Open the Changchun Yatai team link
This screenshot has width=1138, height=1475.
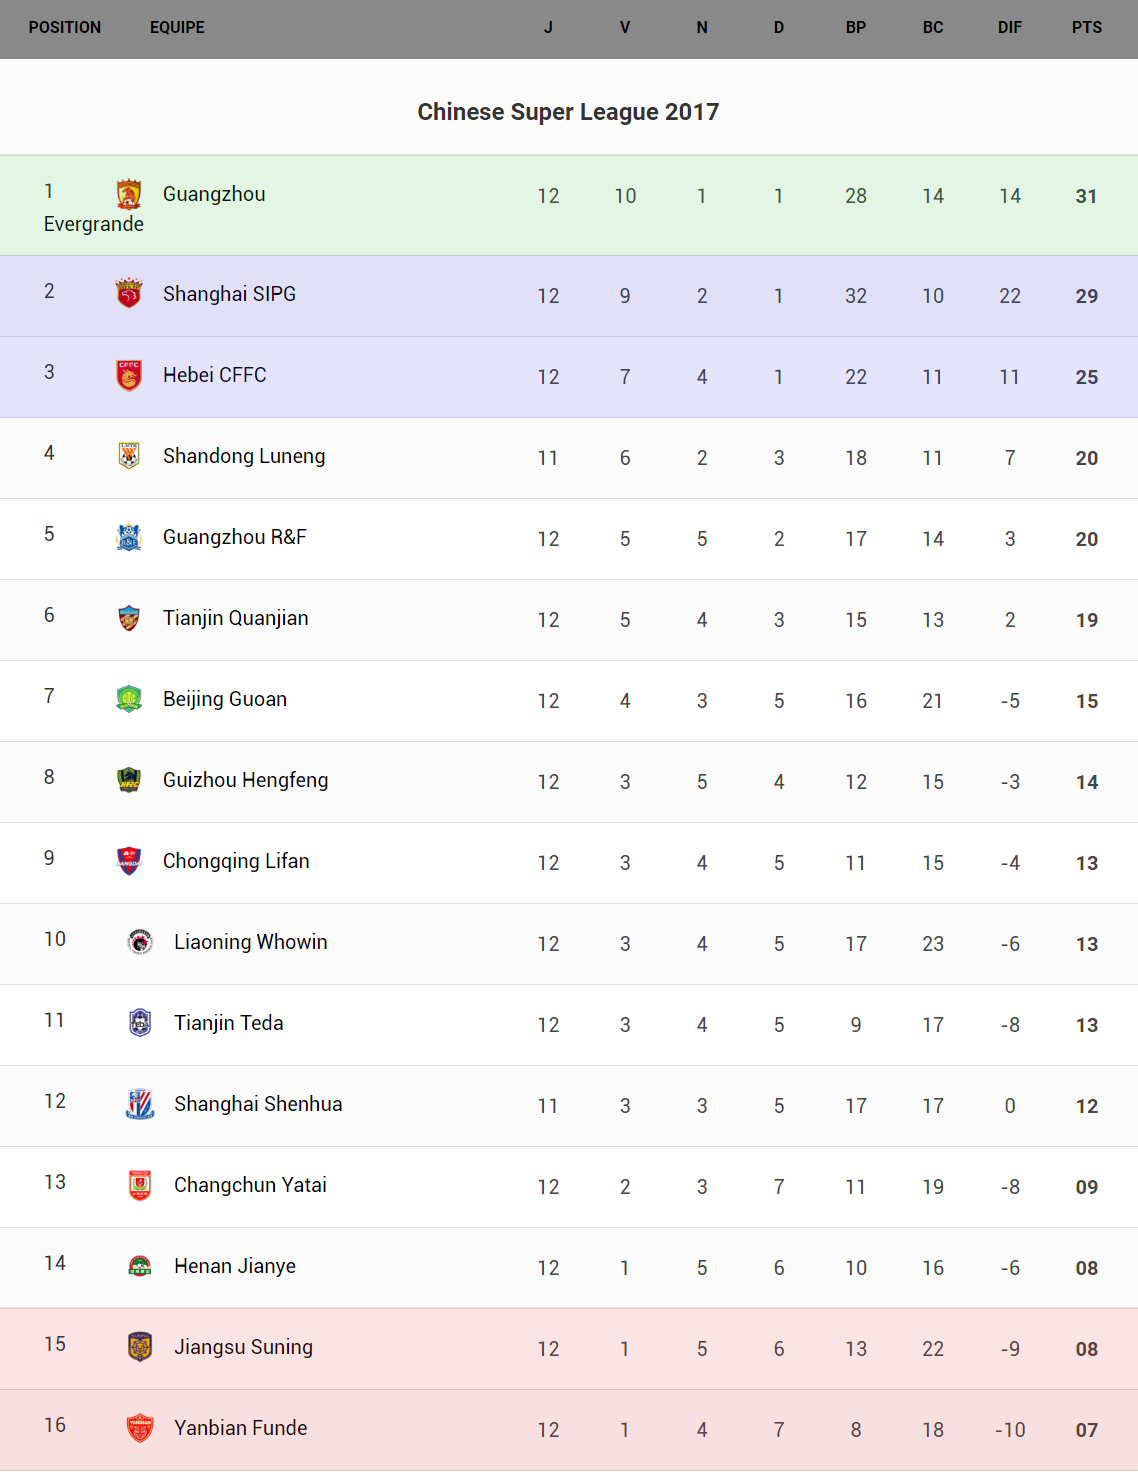[x=250, y=1185]
